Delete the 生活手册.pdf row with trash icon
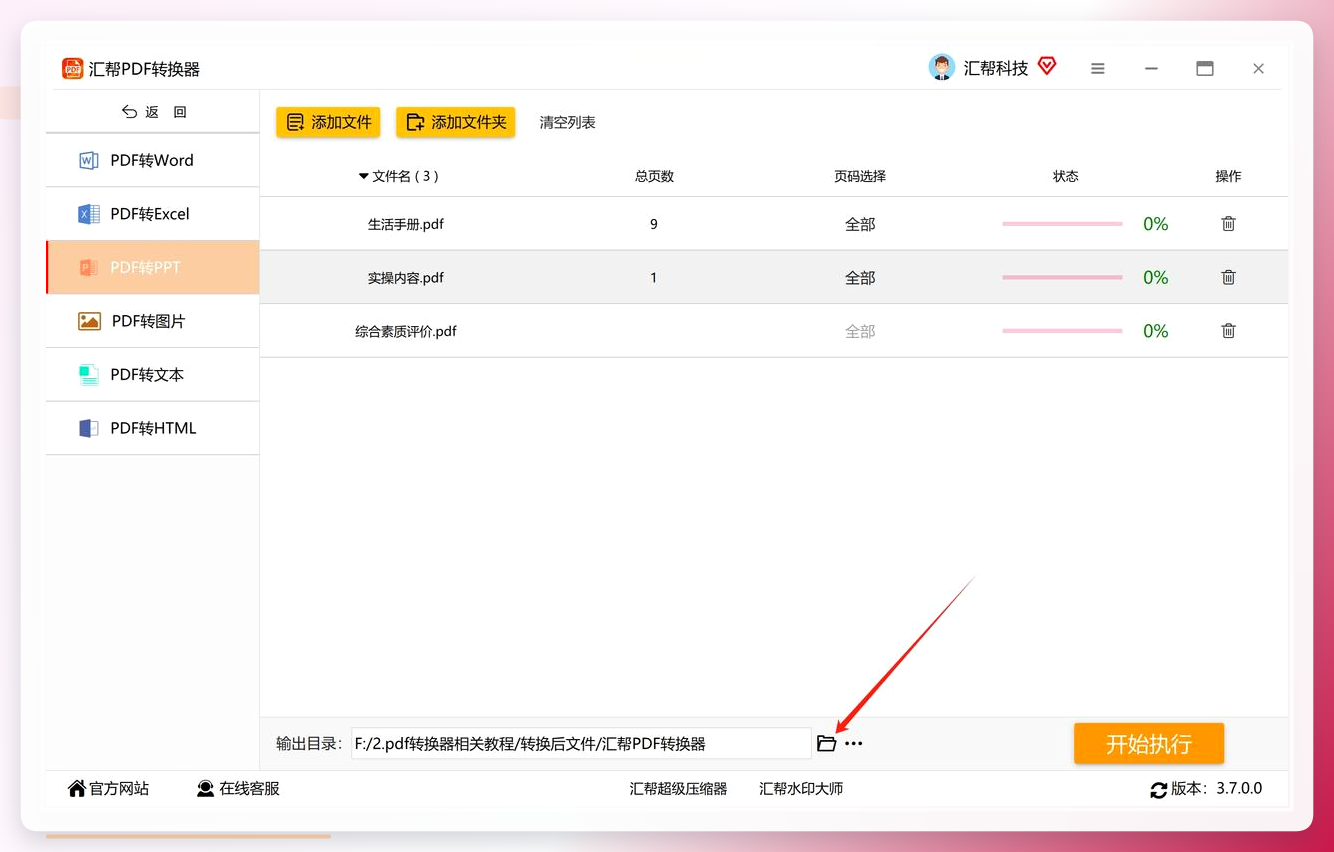The height and width of the screenshot is (852, 1334). (1228, 224)
